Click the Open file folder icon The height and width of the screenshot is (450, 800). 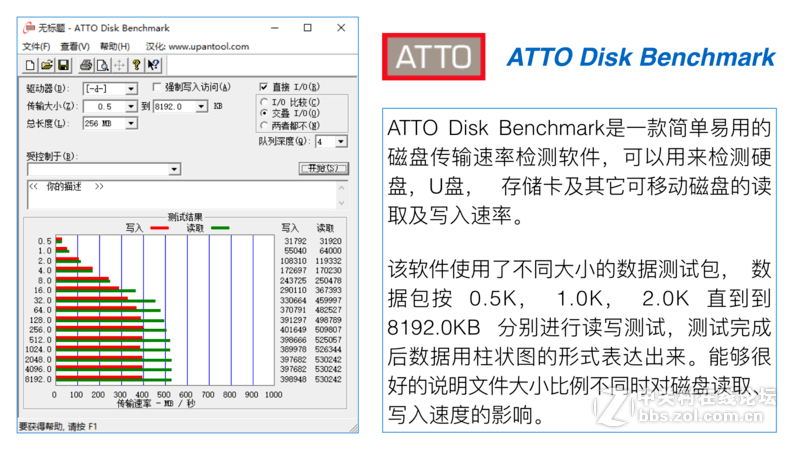pos(47,65)
